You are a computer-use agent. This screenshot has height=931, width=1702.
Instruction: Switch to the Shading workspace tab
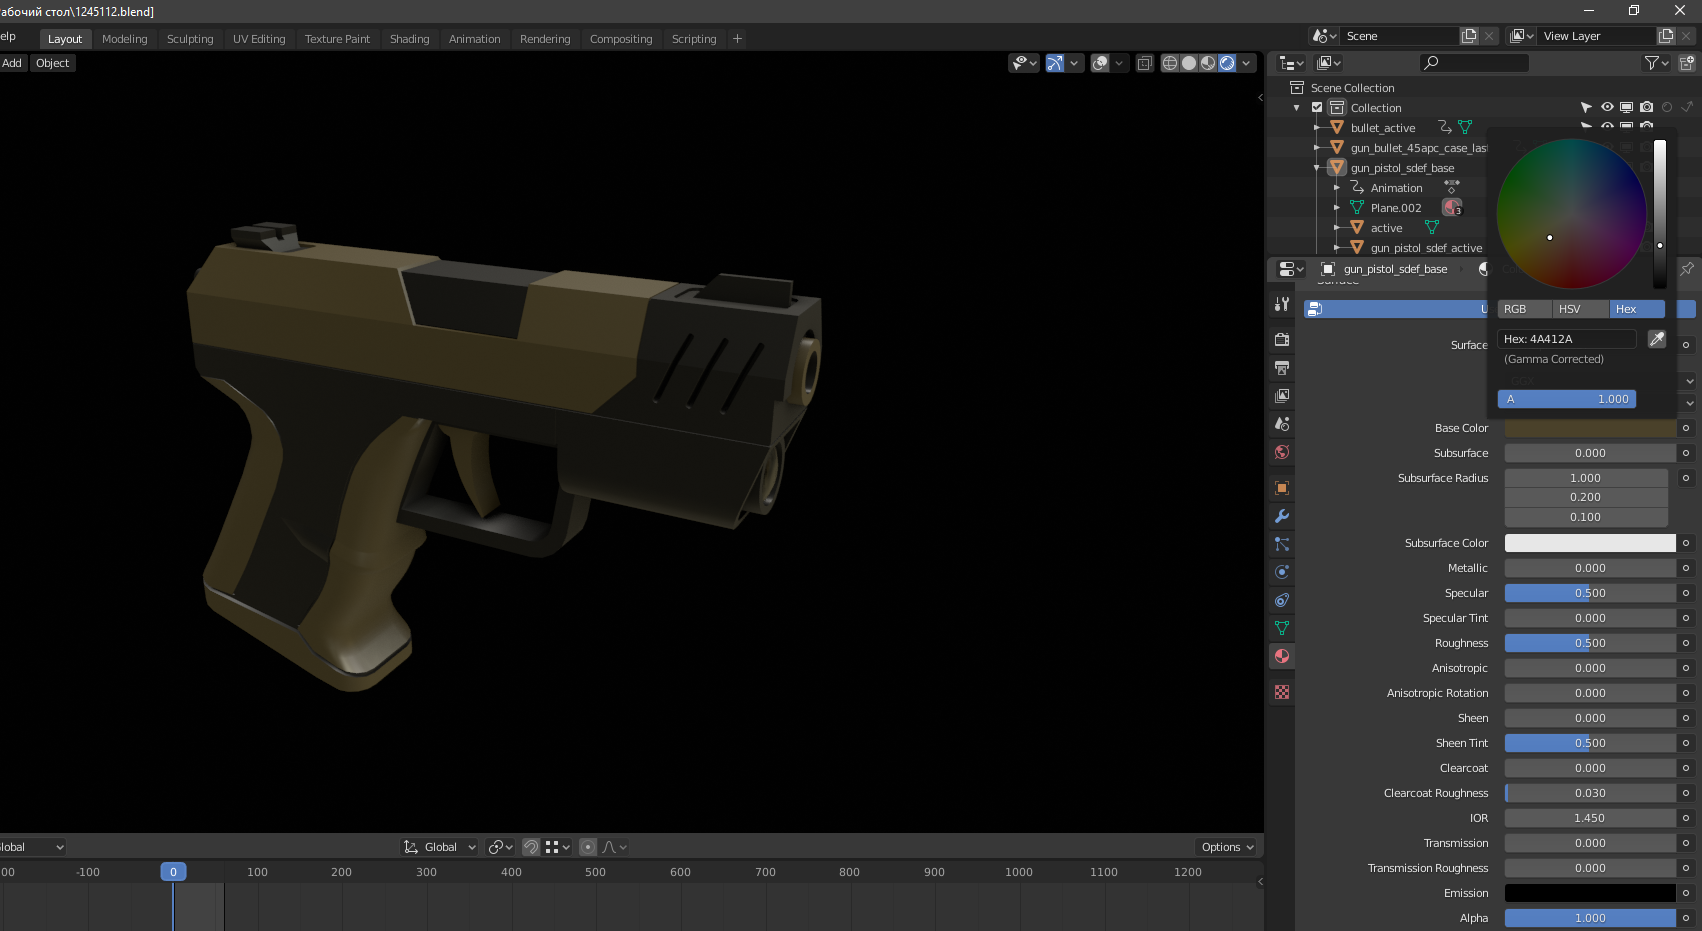(x=409, y=39)
